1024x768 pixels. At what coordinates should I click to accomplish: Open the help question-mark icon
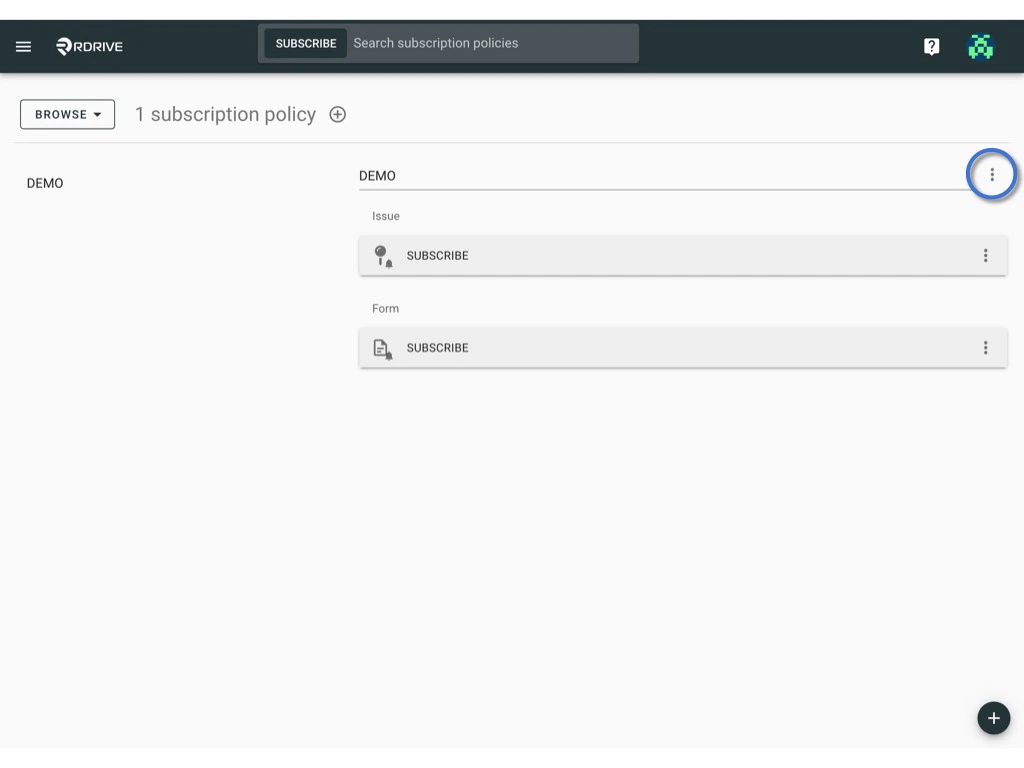point(931,45)
